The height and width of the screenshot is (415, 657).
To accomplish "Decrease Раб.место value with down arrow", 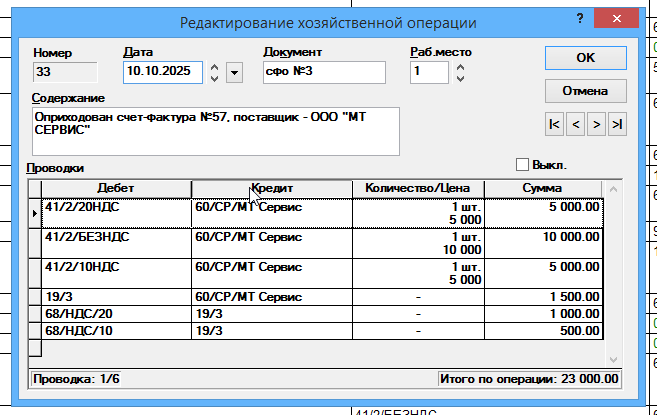I will (460, 78).
